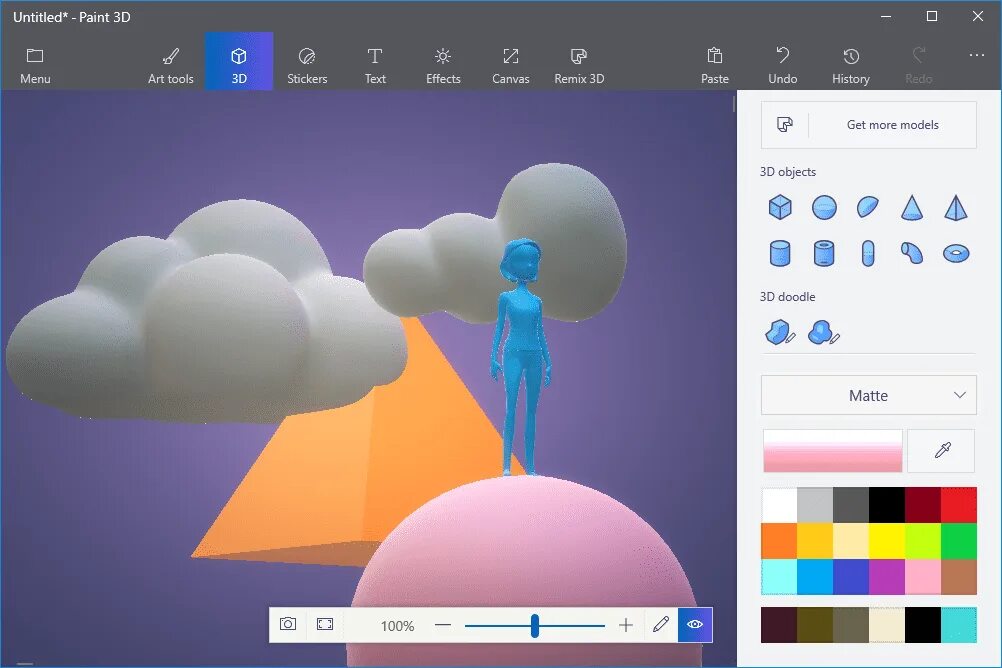The height and width of the screenshot is (668, 1002).
Task: Take a screenshot with camera icon
Action: (288, 625)
